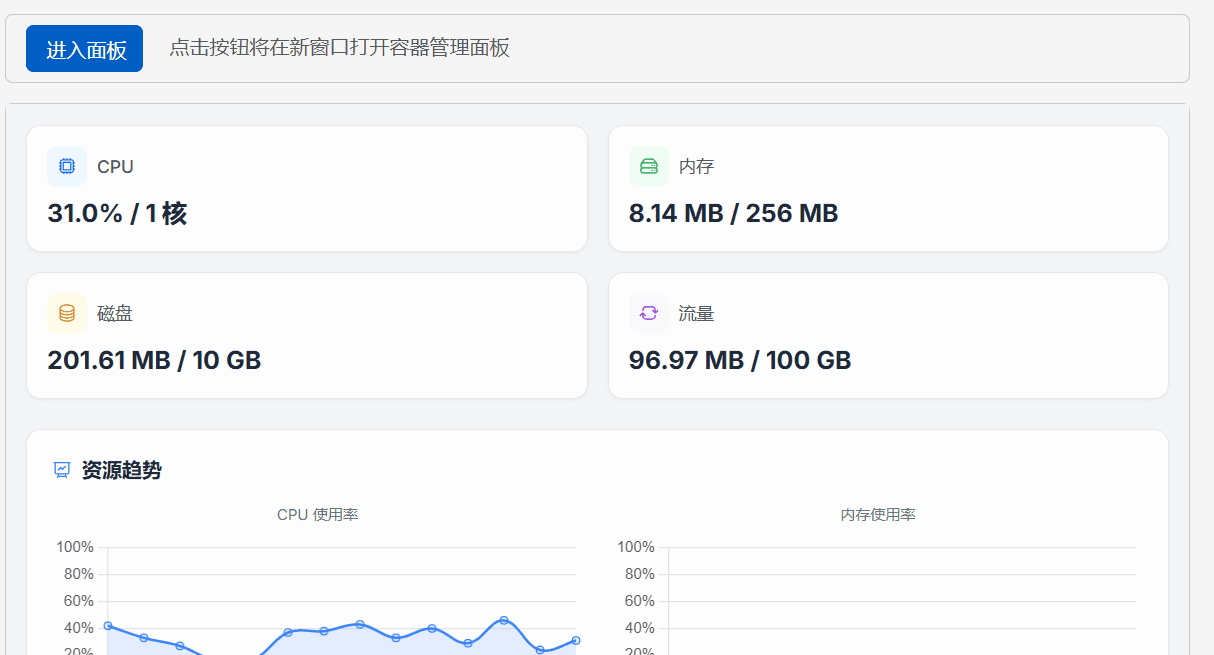This screenshot has width=1214, height=655.
Task: Click the 内存使用率 chart title
Action: point(878,515)
